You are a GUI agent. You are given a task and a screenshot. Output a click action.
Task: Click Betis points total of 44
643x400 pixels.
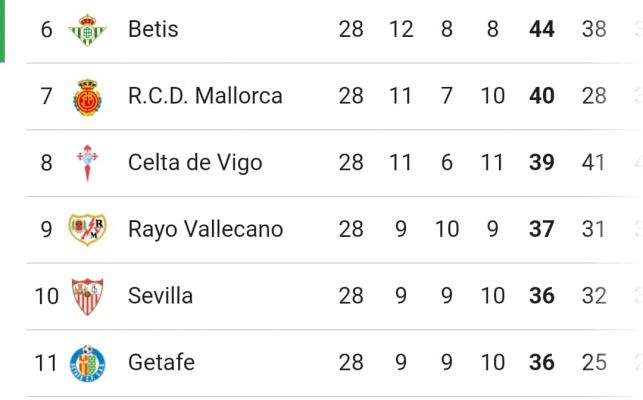[x=542, y=29]
